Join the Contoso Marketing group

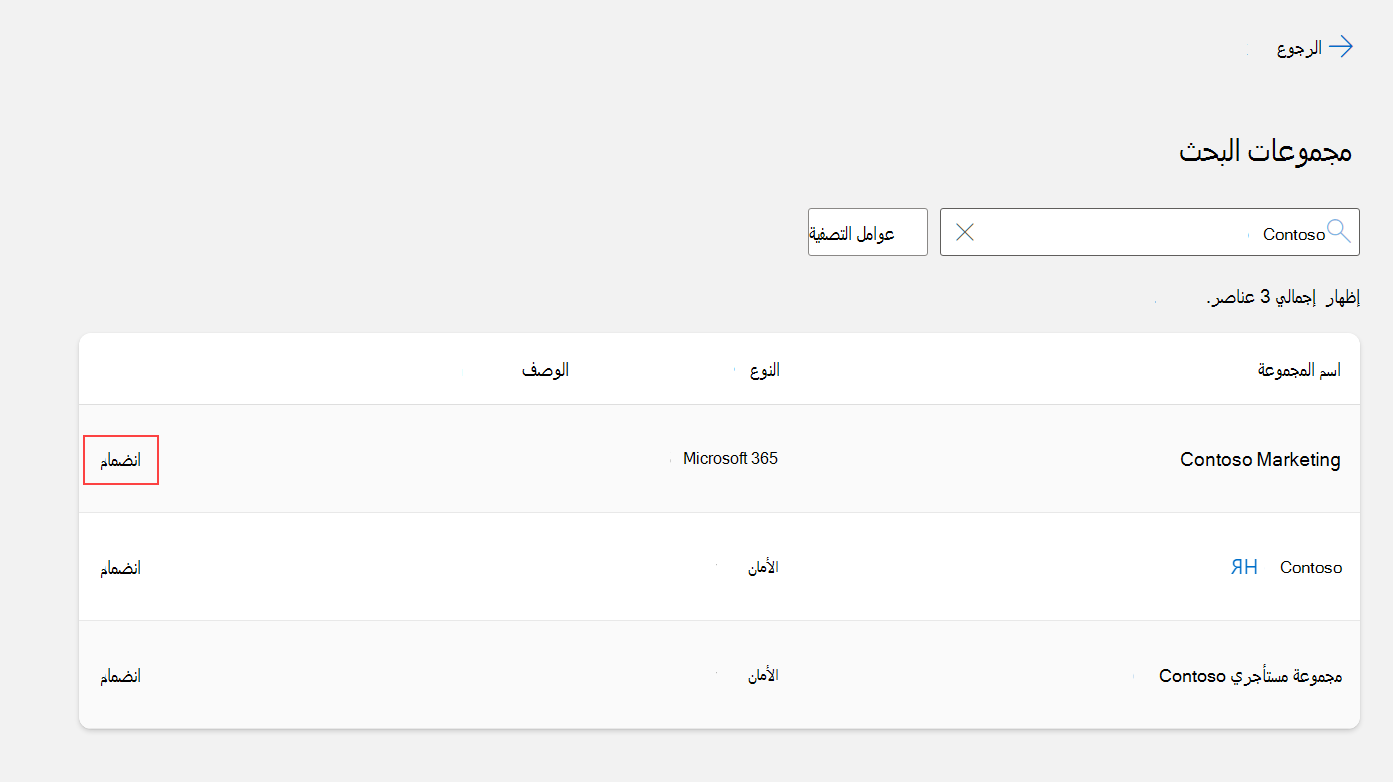[121, 460]
